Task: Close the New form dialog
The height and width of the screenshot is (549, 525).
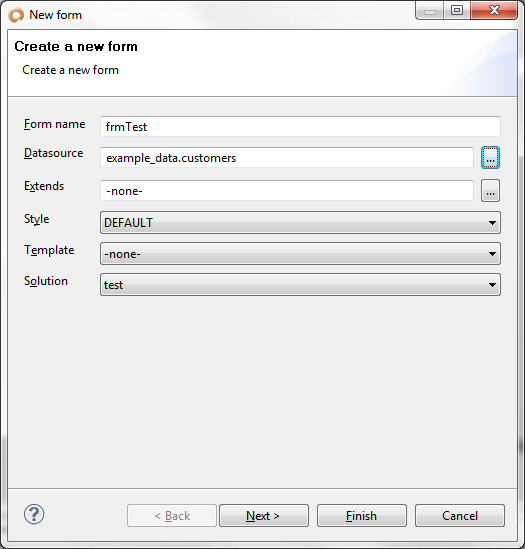Action: 494,11
